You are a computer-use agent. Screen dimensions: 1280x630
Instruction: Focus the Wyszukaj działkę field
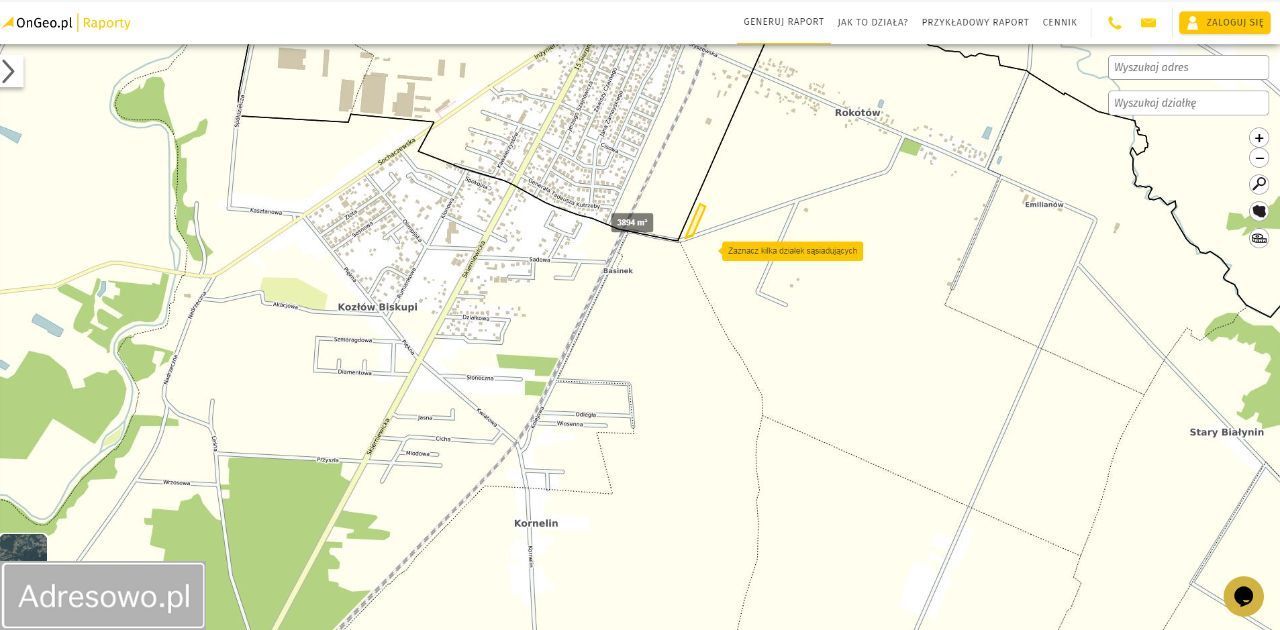tap(1188, 103)
